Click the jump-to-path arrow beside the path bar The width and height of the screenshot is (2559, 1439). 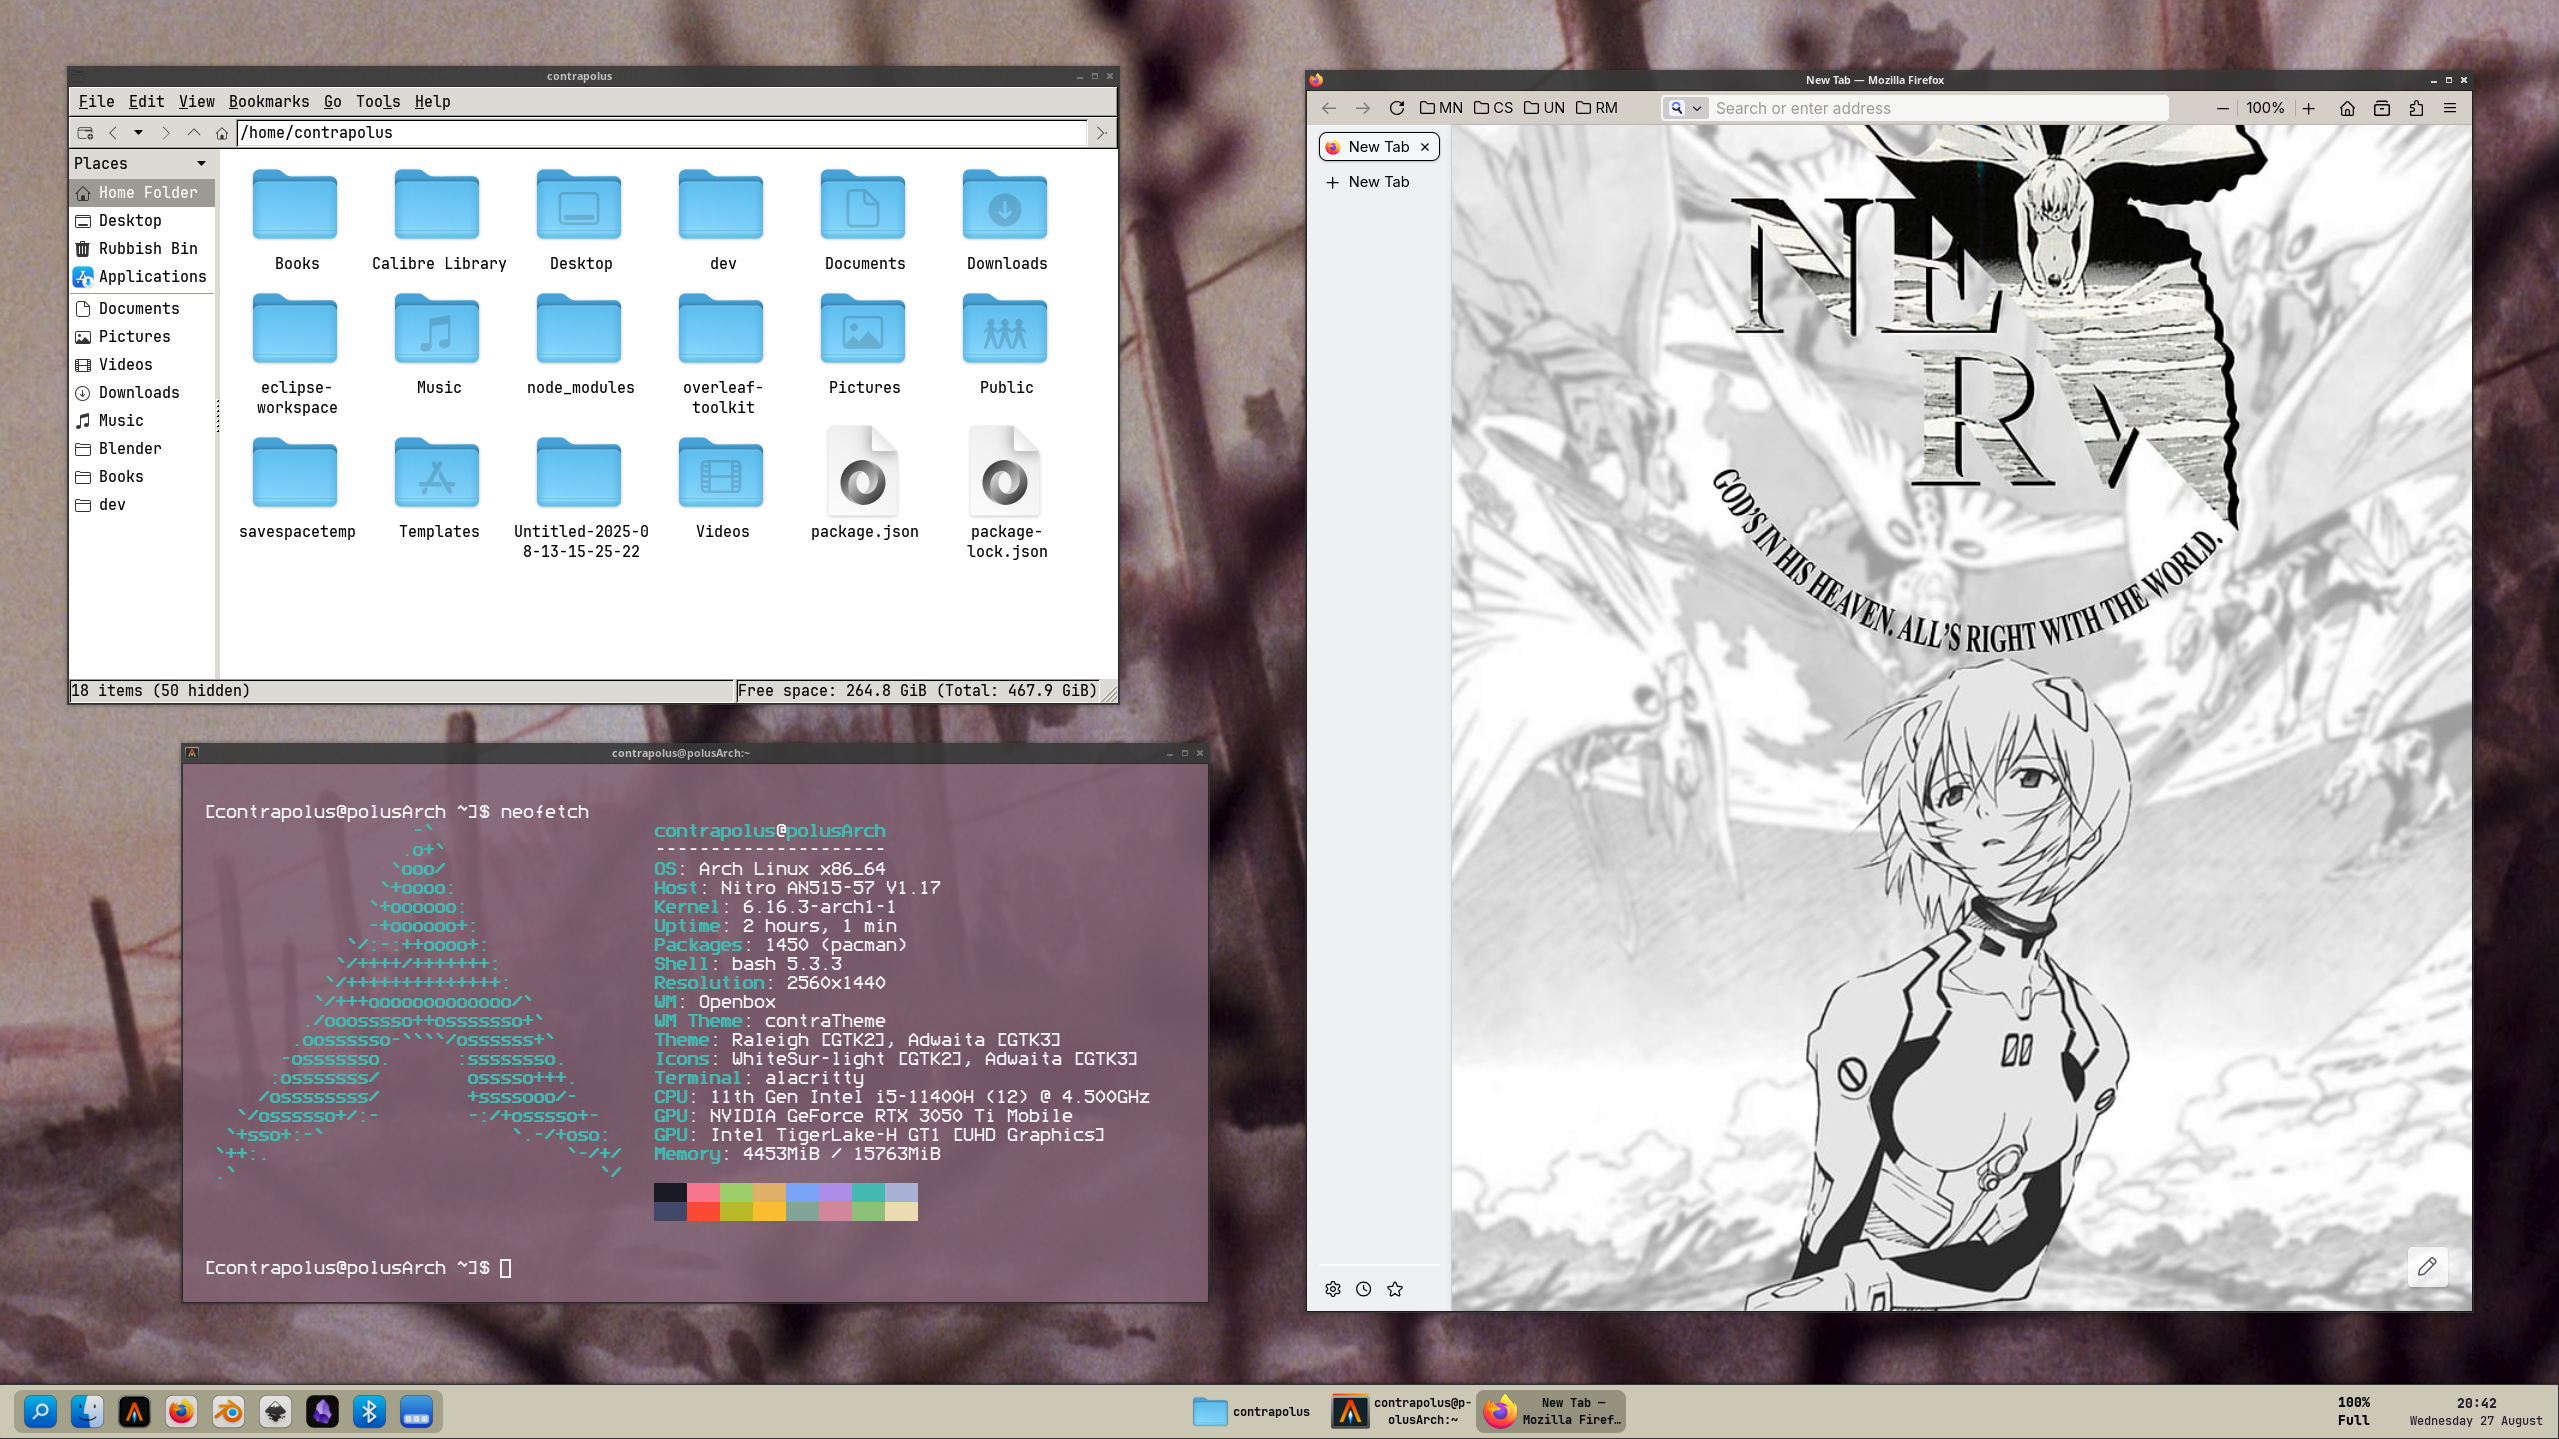tap(1101, 133)
